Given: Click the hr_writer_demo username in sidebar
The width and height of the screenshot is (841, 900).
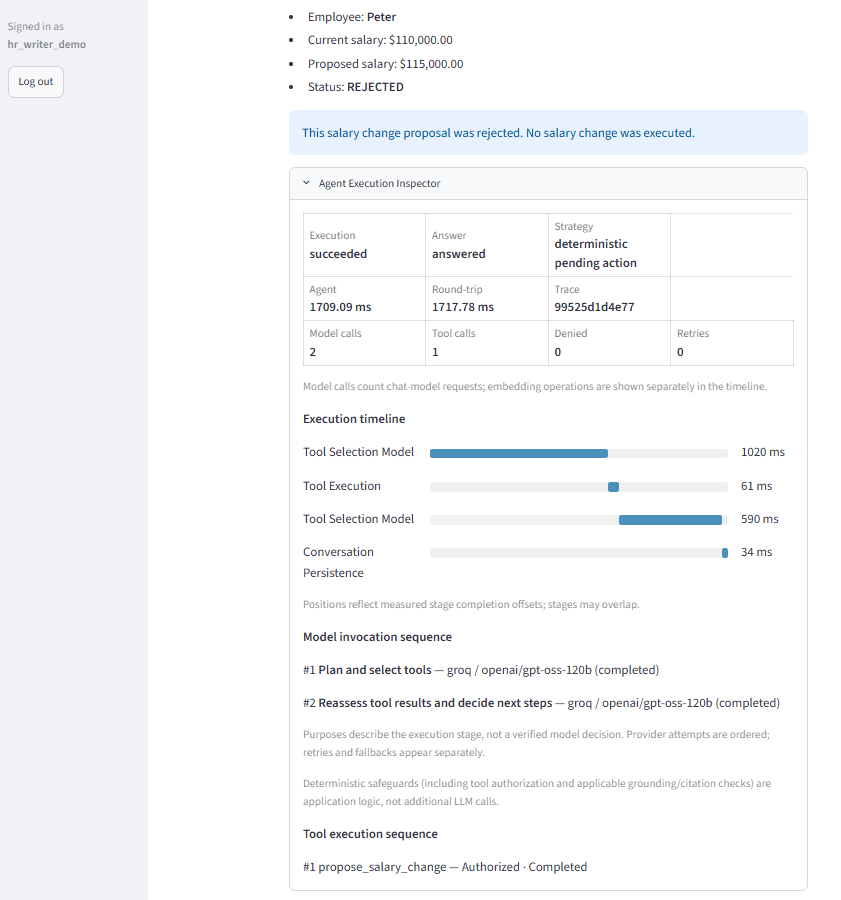Looking at the screenshot, I should click(x=46, y=45).
